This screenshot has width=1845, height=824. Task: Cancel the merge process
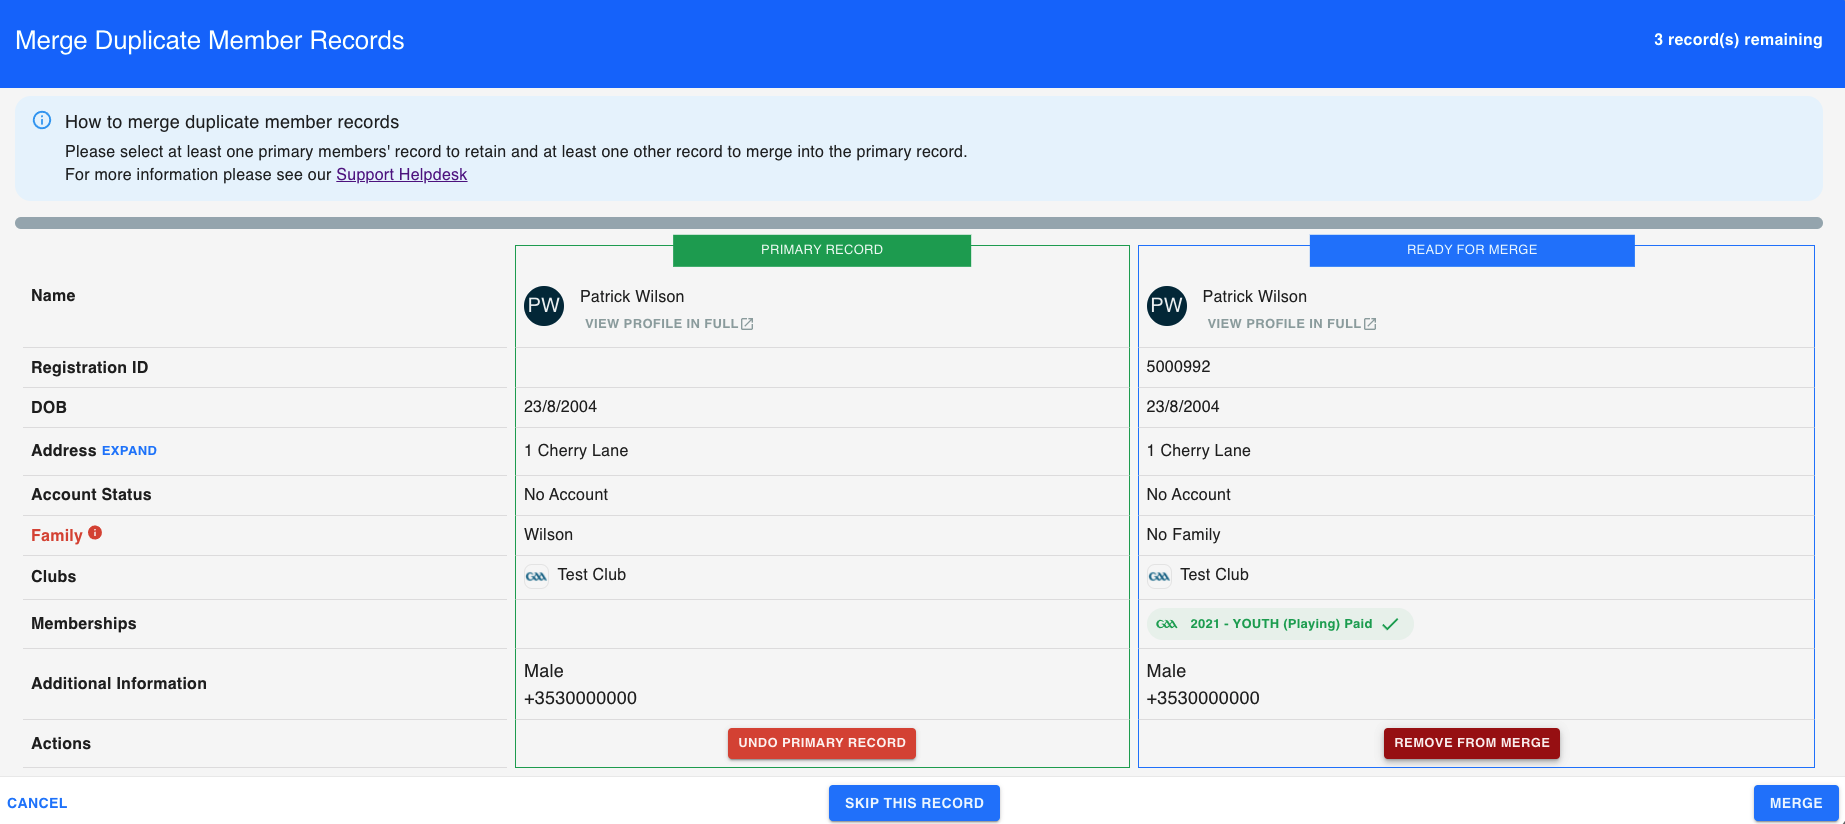(x=37, y=803)
